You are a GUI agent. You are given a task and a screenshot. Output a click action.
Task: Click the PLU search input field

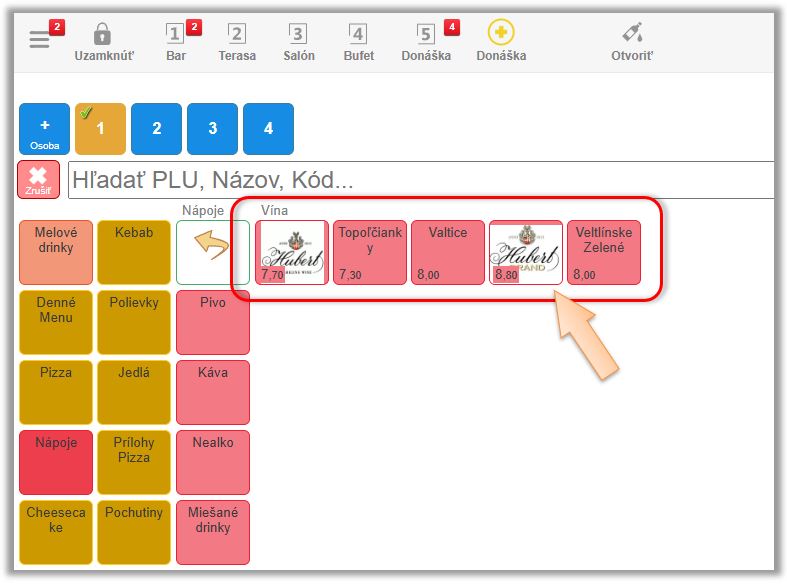(420, 180)
